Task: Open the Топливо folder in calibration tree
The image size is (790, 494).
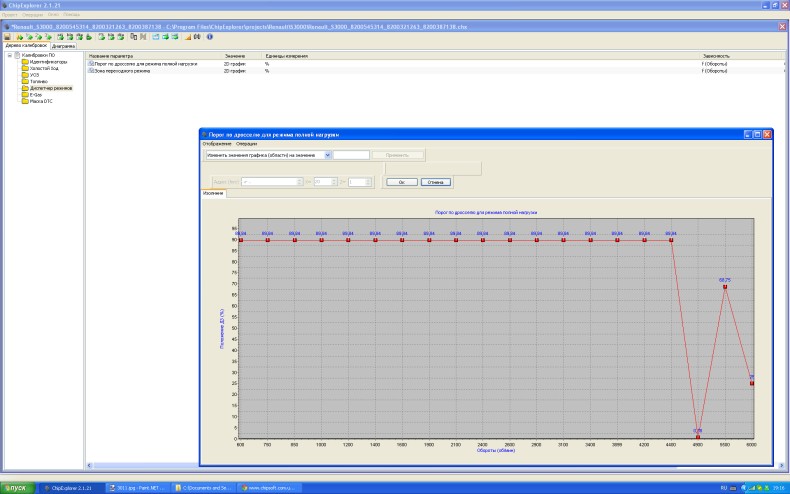Action: [x=40, y=81]
